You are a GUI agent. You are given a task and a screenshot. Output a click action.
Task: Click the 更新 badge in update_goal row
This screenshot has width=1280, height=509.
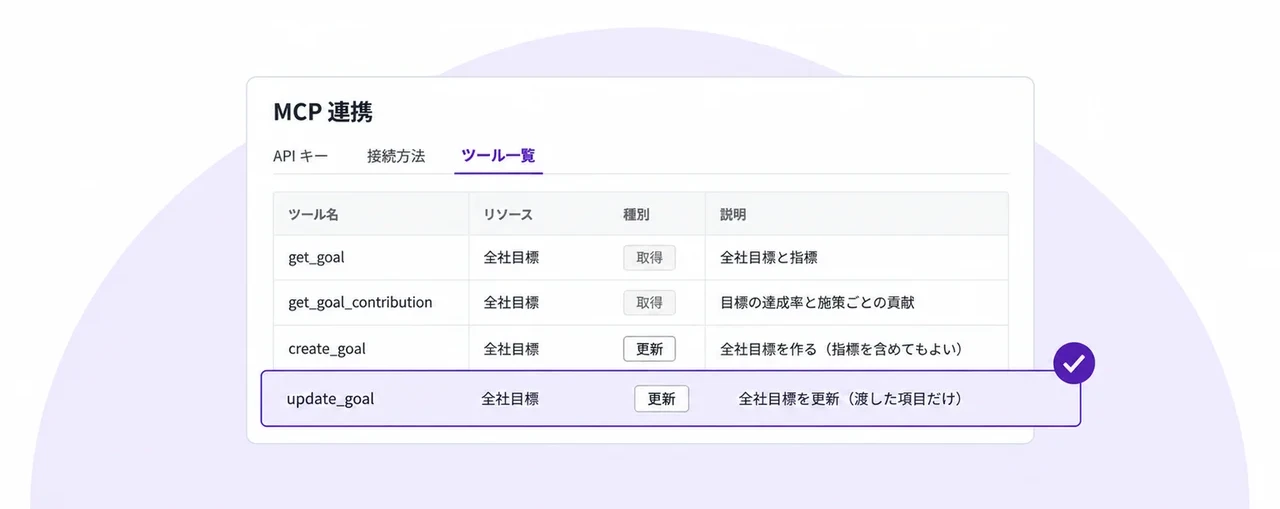click(x=661, y=399)
